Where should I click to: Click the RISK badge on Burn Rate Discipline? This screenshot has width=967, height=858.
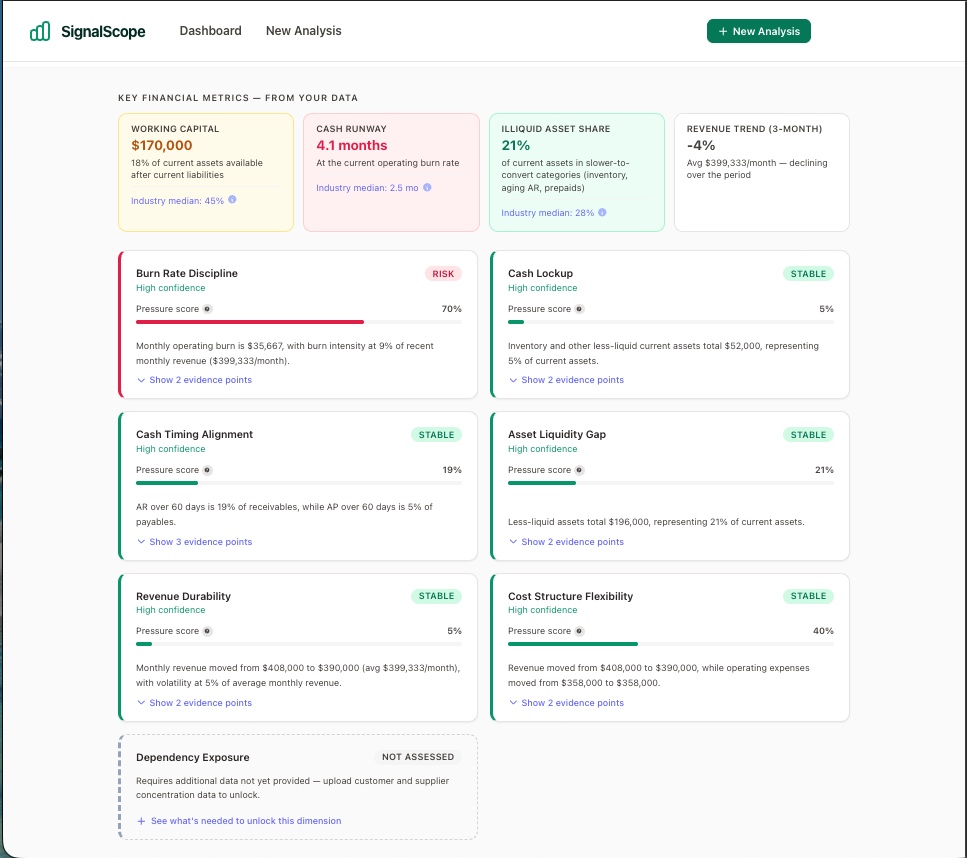tap(443, 274)
